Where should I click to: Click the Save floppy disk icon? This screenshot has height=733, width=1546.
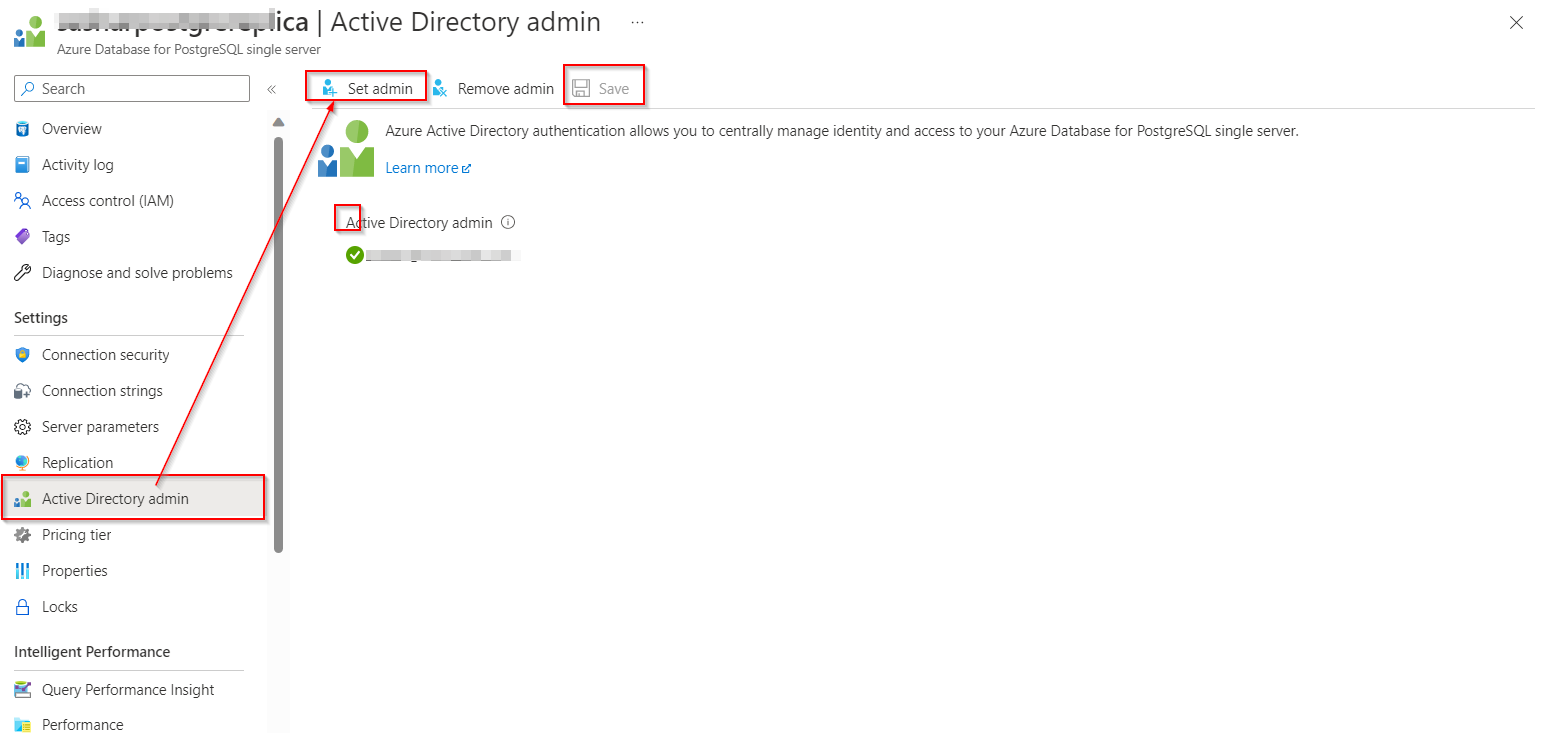pos(581,88)
